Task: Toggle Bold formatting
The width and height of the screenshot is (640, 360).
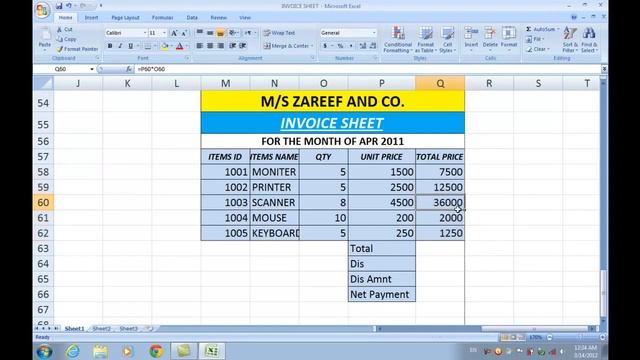Action: coord(110,46)
